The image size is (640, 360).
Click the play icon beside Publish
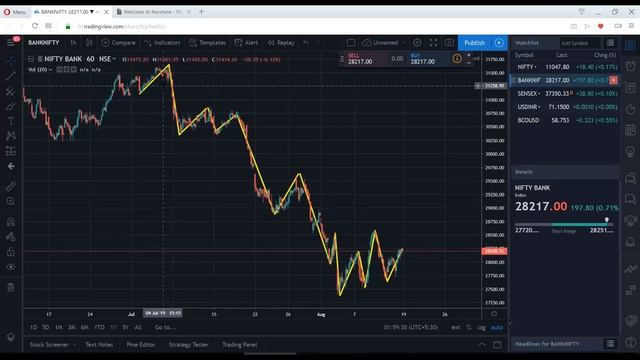[x=499, y=42]
